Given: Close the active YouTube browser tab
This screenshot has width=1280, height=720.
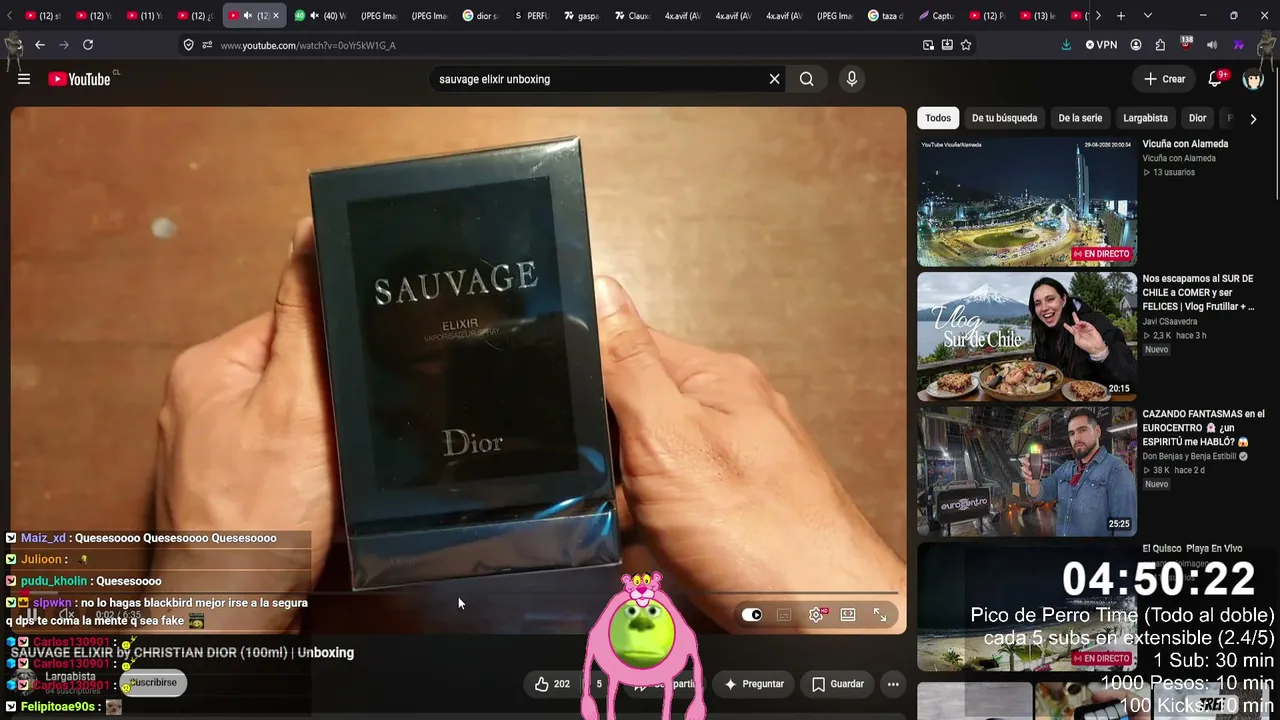Looking at the screenshot, I should (276, 16).
